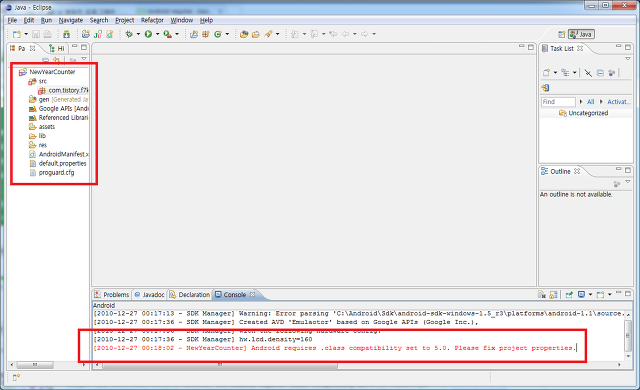Screen dimensions: 640x390
Task: Click New Android Test Project icon
Action: tap(98, 34)
